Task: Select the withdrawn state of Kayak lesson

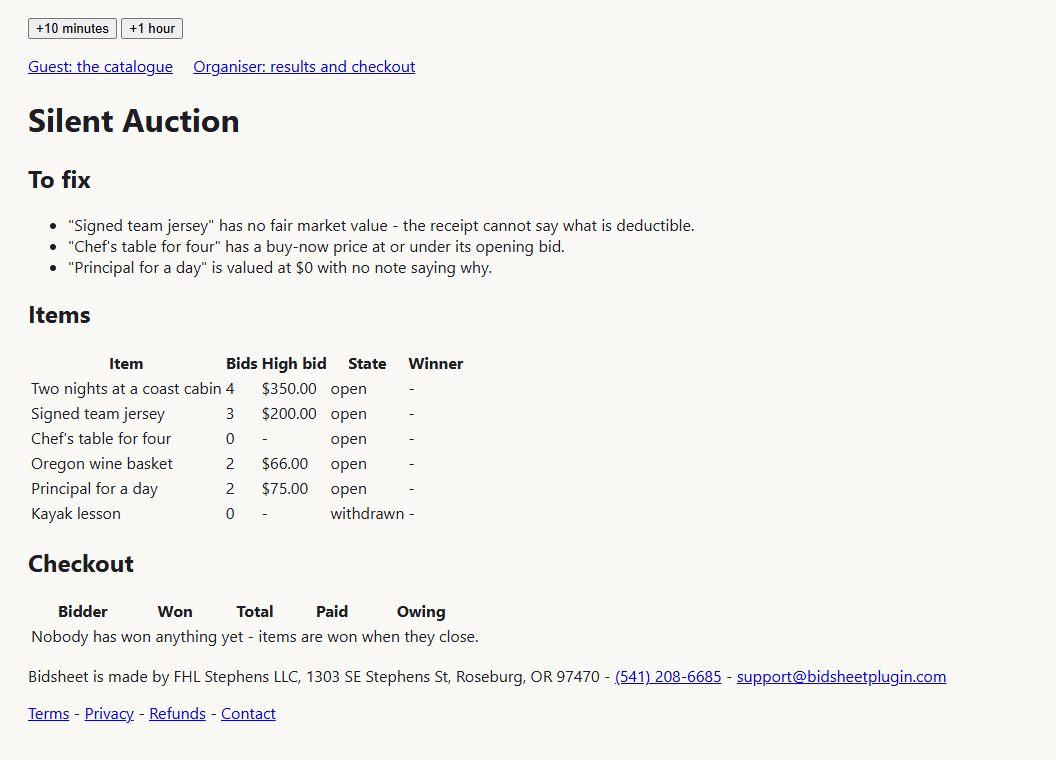Action: [x=367, y=513]
